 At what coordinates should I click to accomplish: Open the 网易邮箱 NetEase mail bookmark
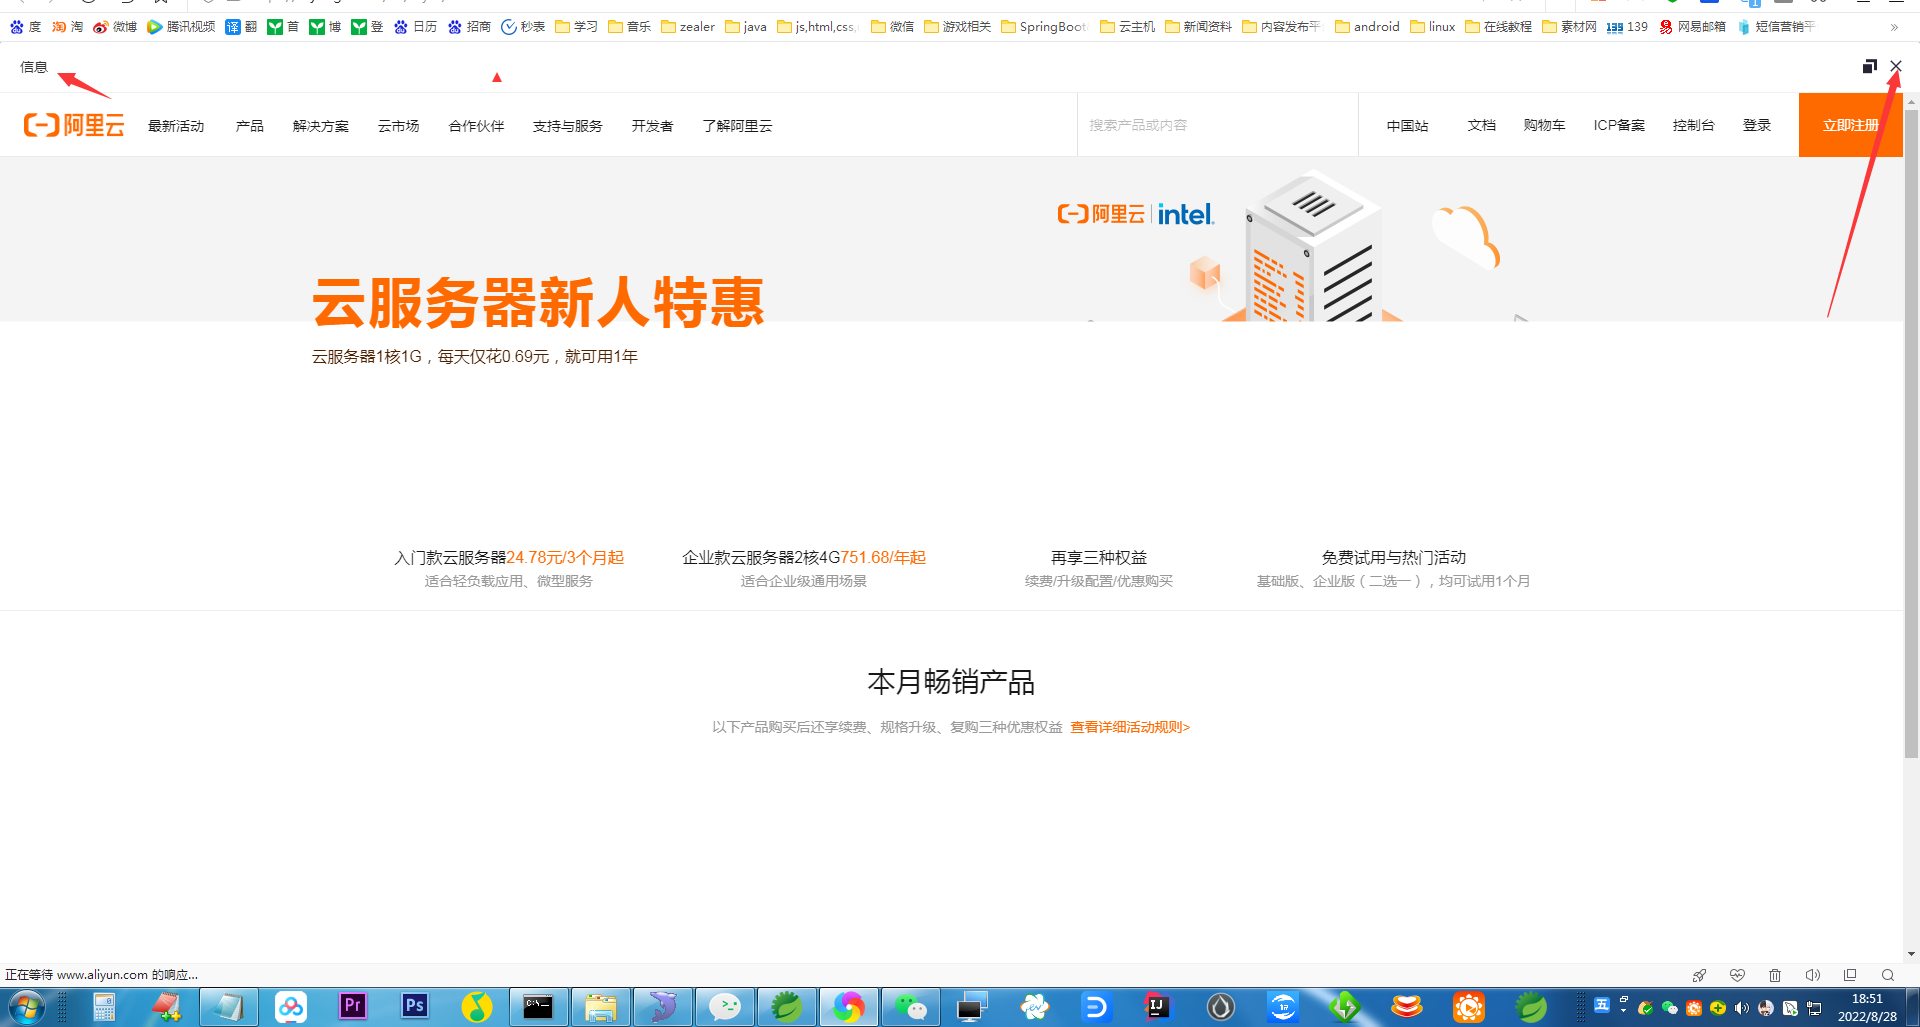[x=1692, y=27]
